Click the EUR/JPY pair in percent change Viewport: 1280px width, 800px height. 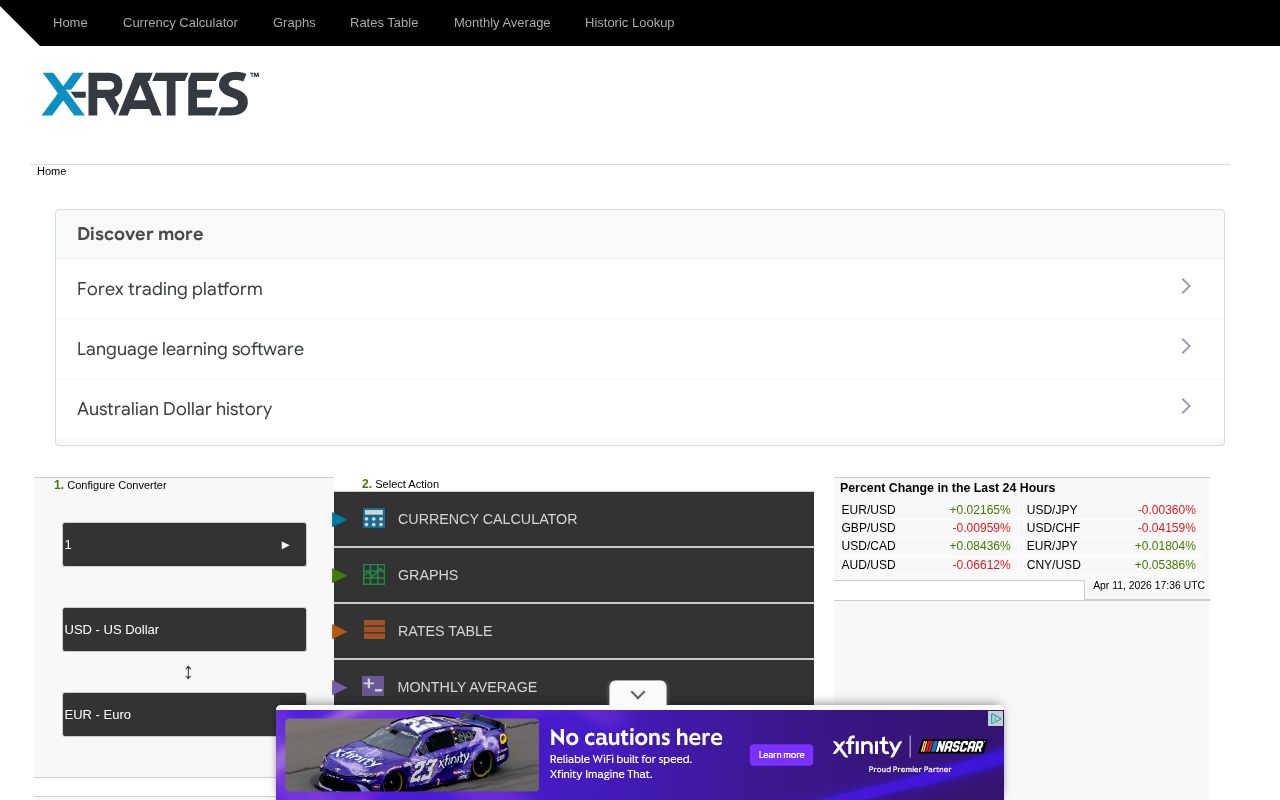click(1052, 546)
